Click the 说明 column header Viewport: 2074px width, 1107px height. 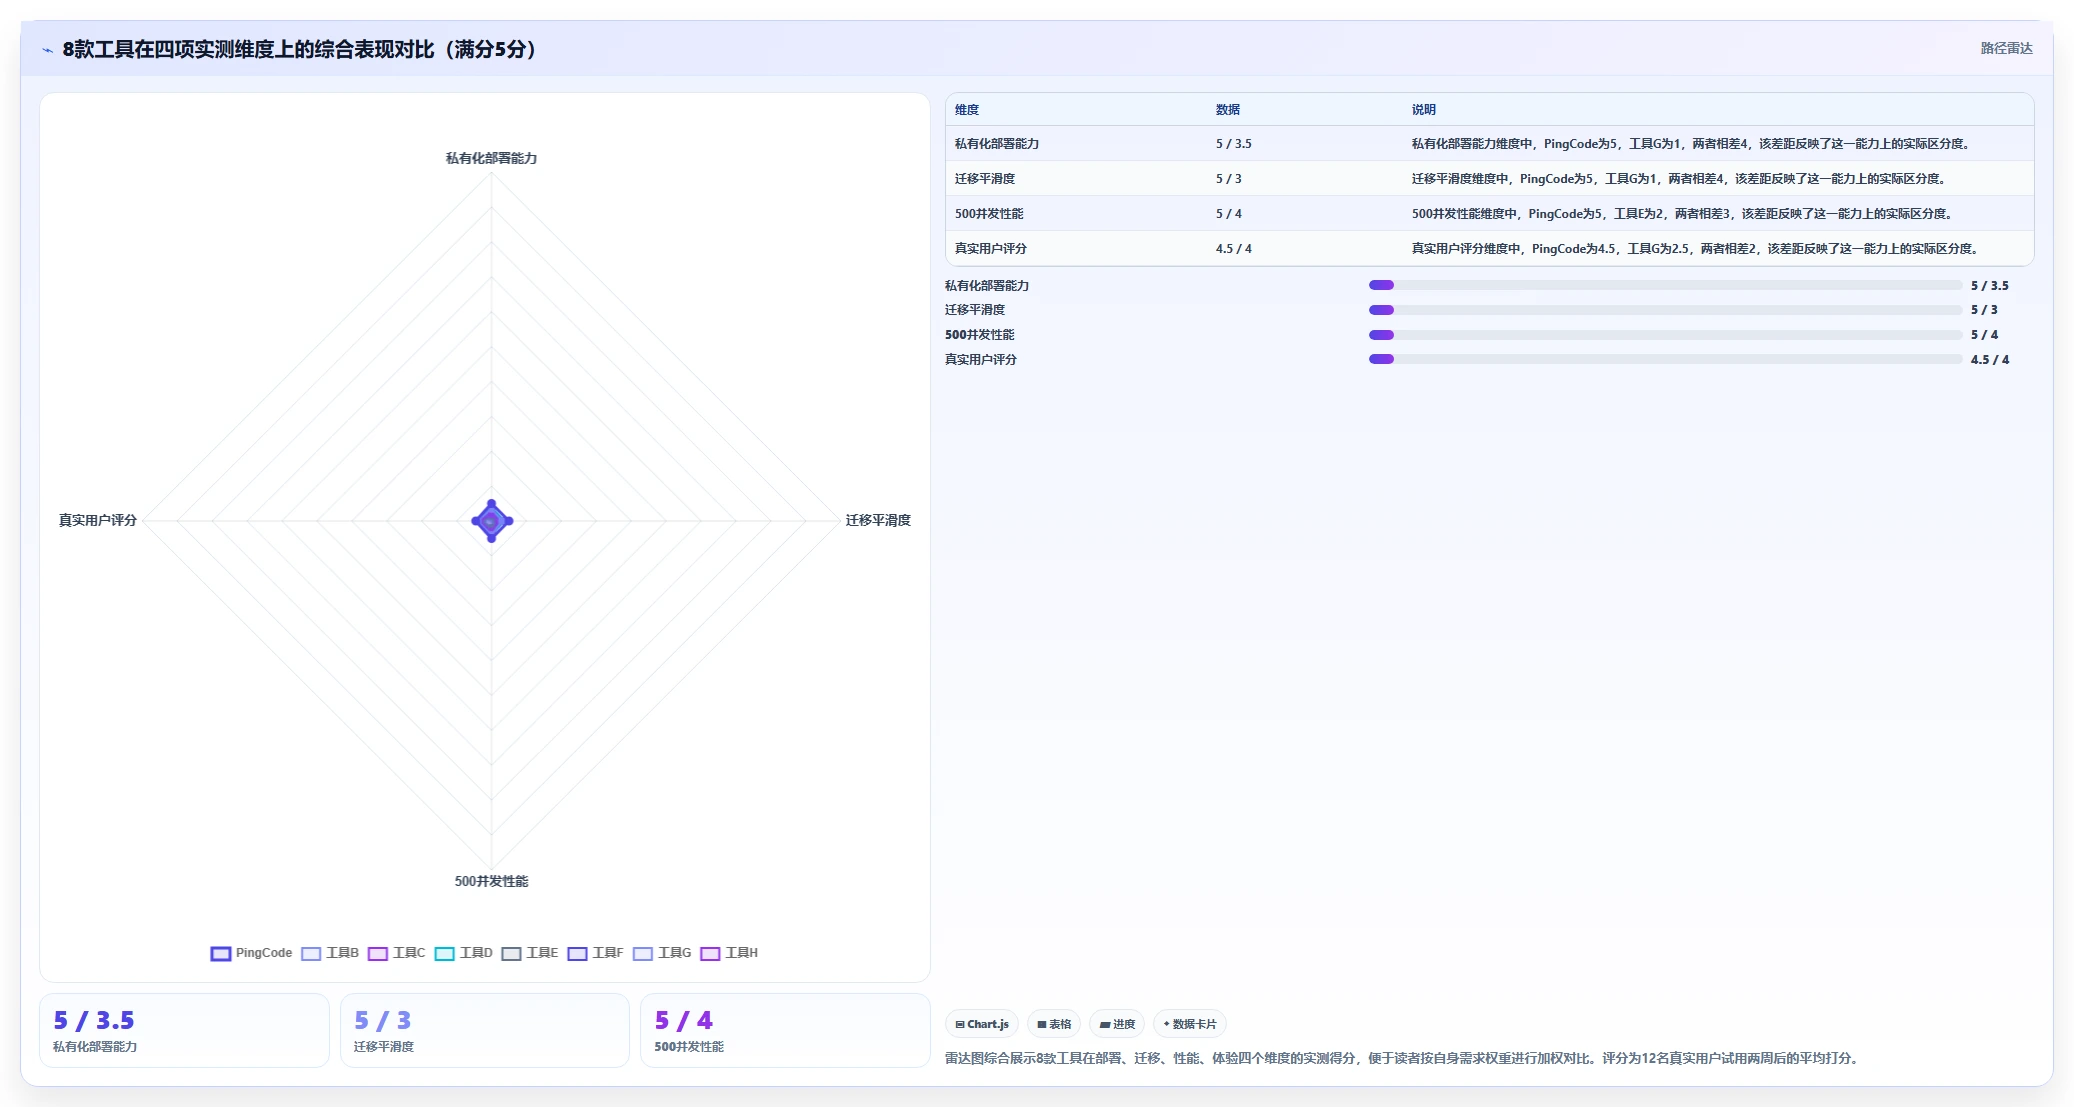1424,110
